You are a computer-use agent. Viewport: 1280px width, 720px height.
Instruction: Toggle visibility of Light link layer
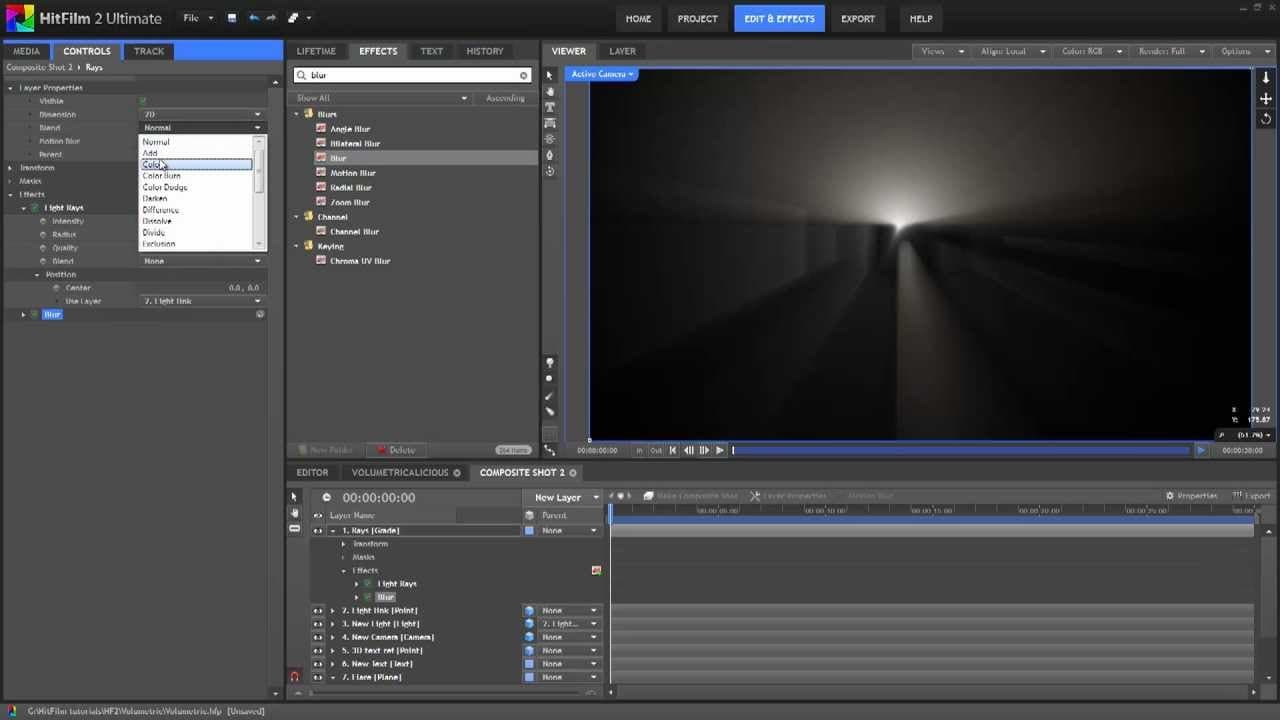(318, 610)
